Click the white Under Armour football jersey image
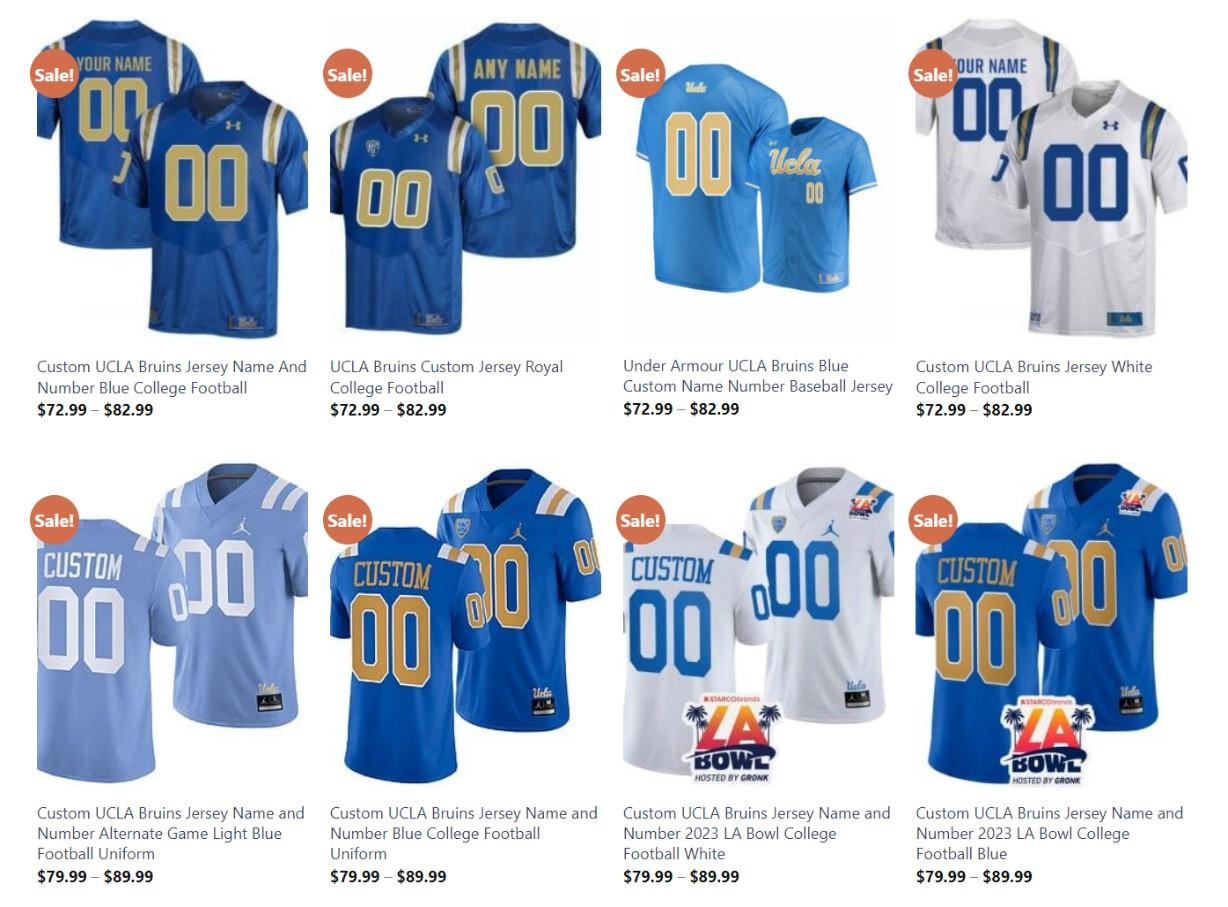This screenshot has width=1228, height=907. pos(1052,178)
